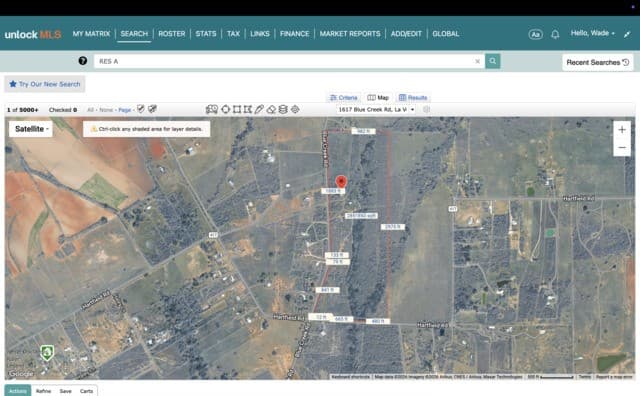Open the LINKS menu
640x396 pixels.
pos(260,34)
